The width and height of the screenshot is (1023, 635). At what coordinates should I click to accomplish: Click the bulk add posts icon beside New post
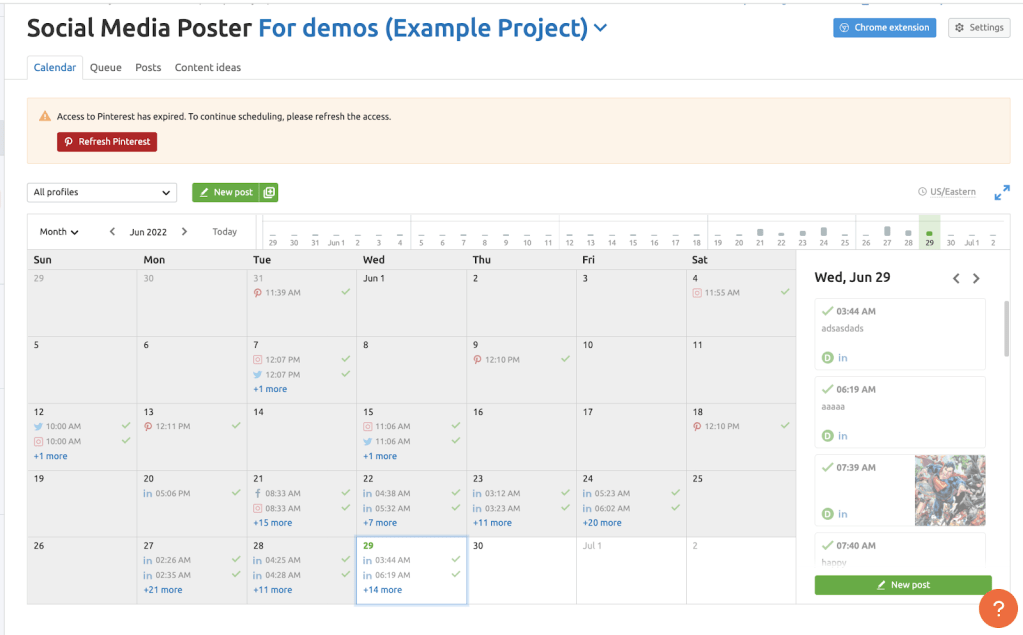click(x=269, y=192)
